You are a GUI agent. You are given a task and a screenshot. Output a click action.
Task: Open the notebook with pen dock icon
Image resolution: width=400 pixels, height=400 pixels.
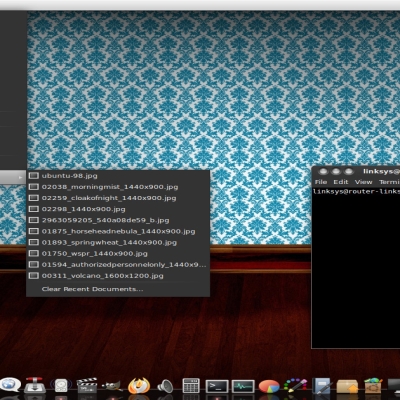(x=322, y=386)
